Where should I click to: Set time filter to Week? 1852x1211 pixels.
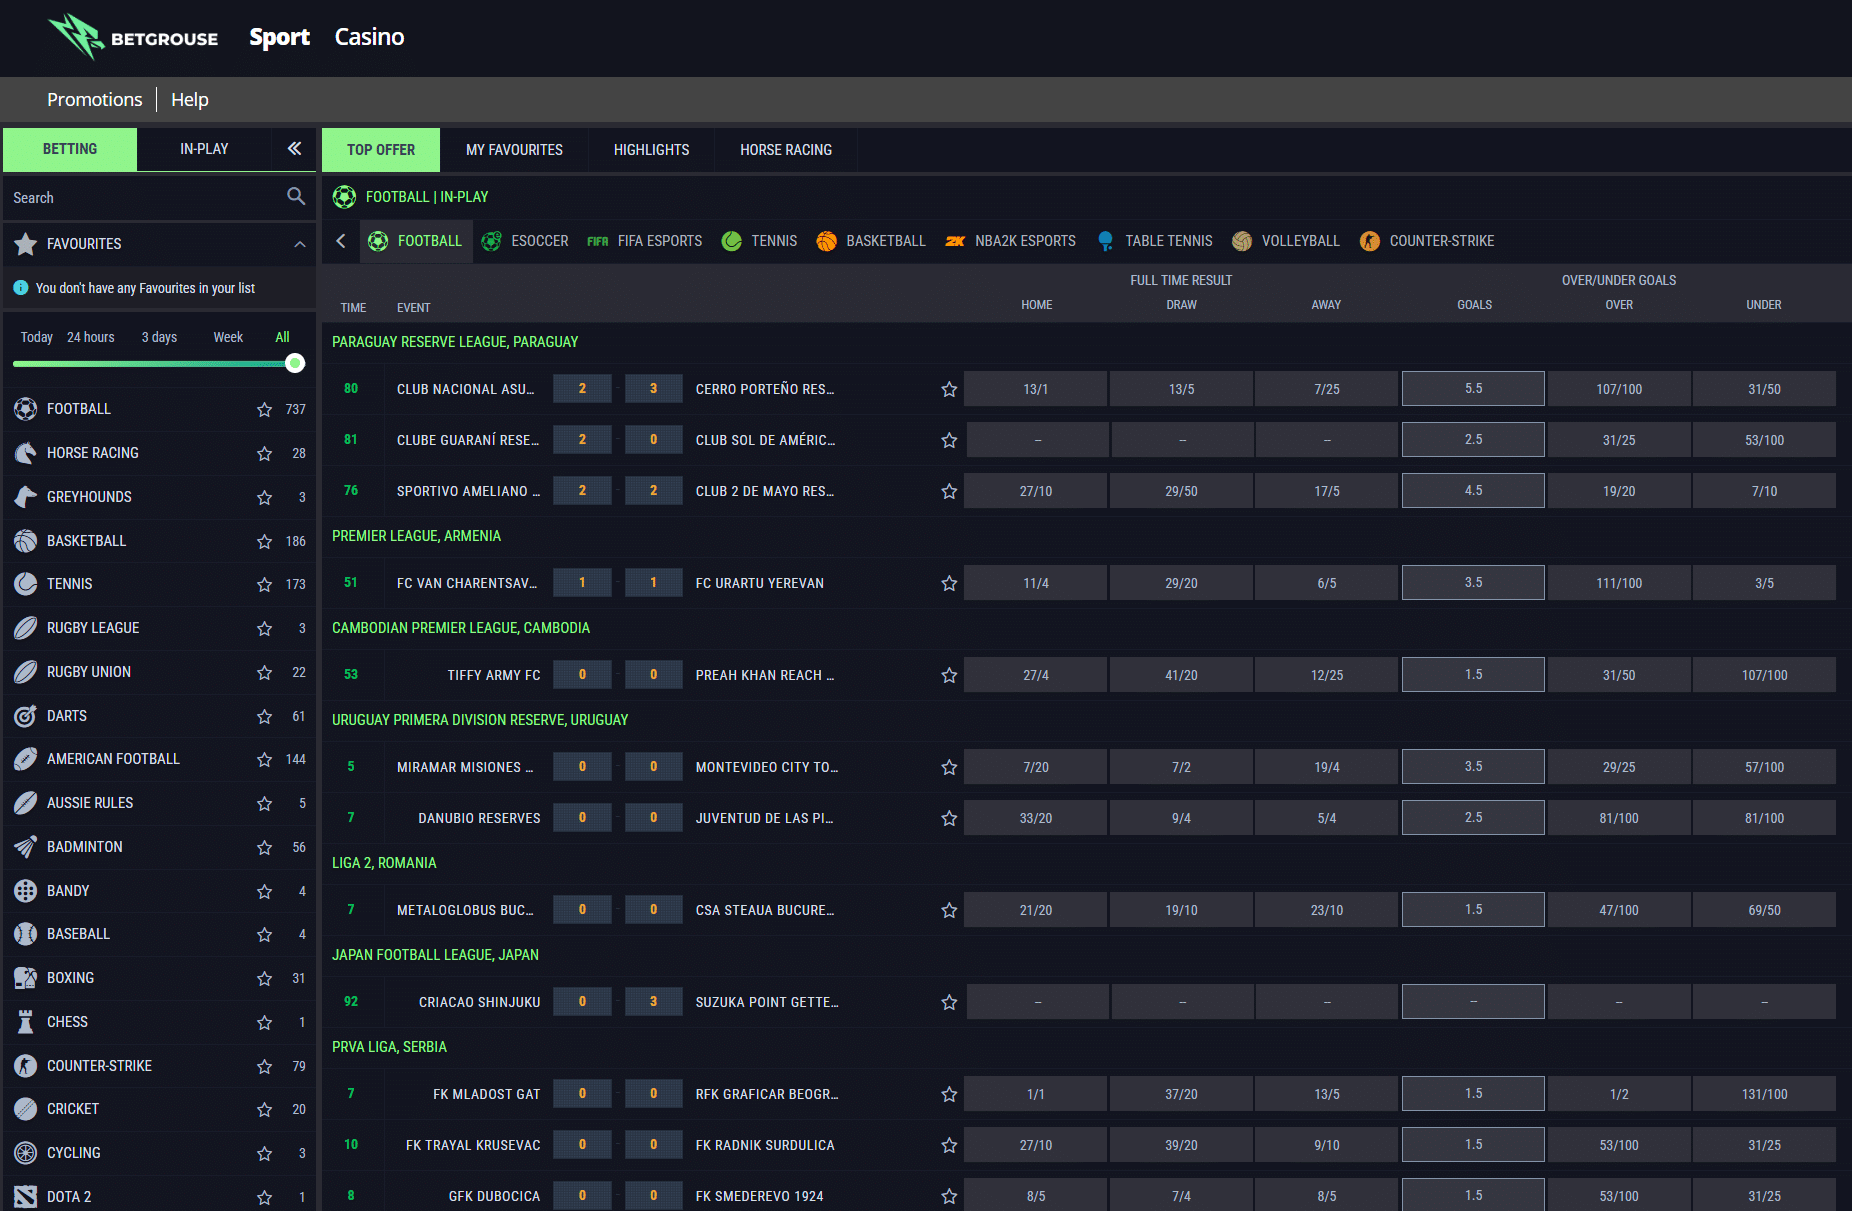228,337
